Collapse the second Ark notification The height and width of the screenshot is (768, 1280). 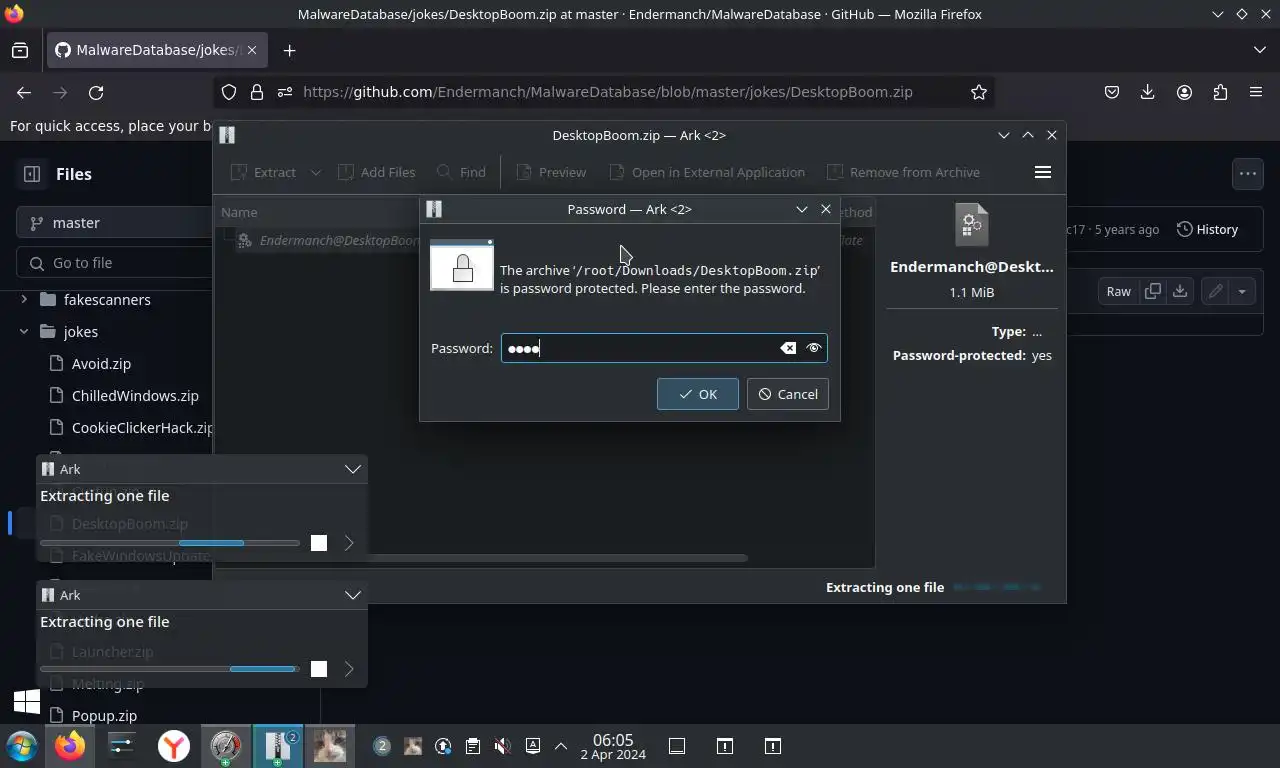point(353,595)
